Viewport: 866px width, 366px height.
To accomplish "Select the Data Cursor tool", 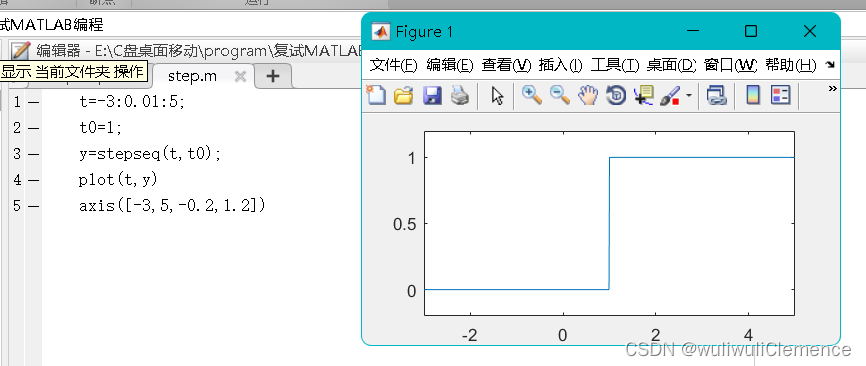I will (644, 96).
